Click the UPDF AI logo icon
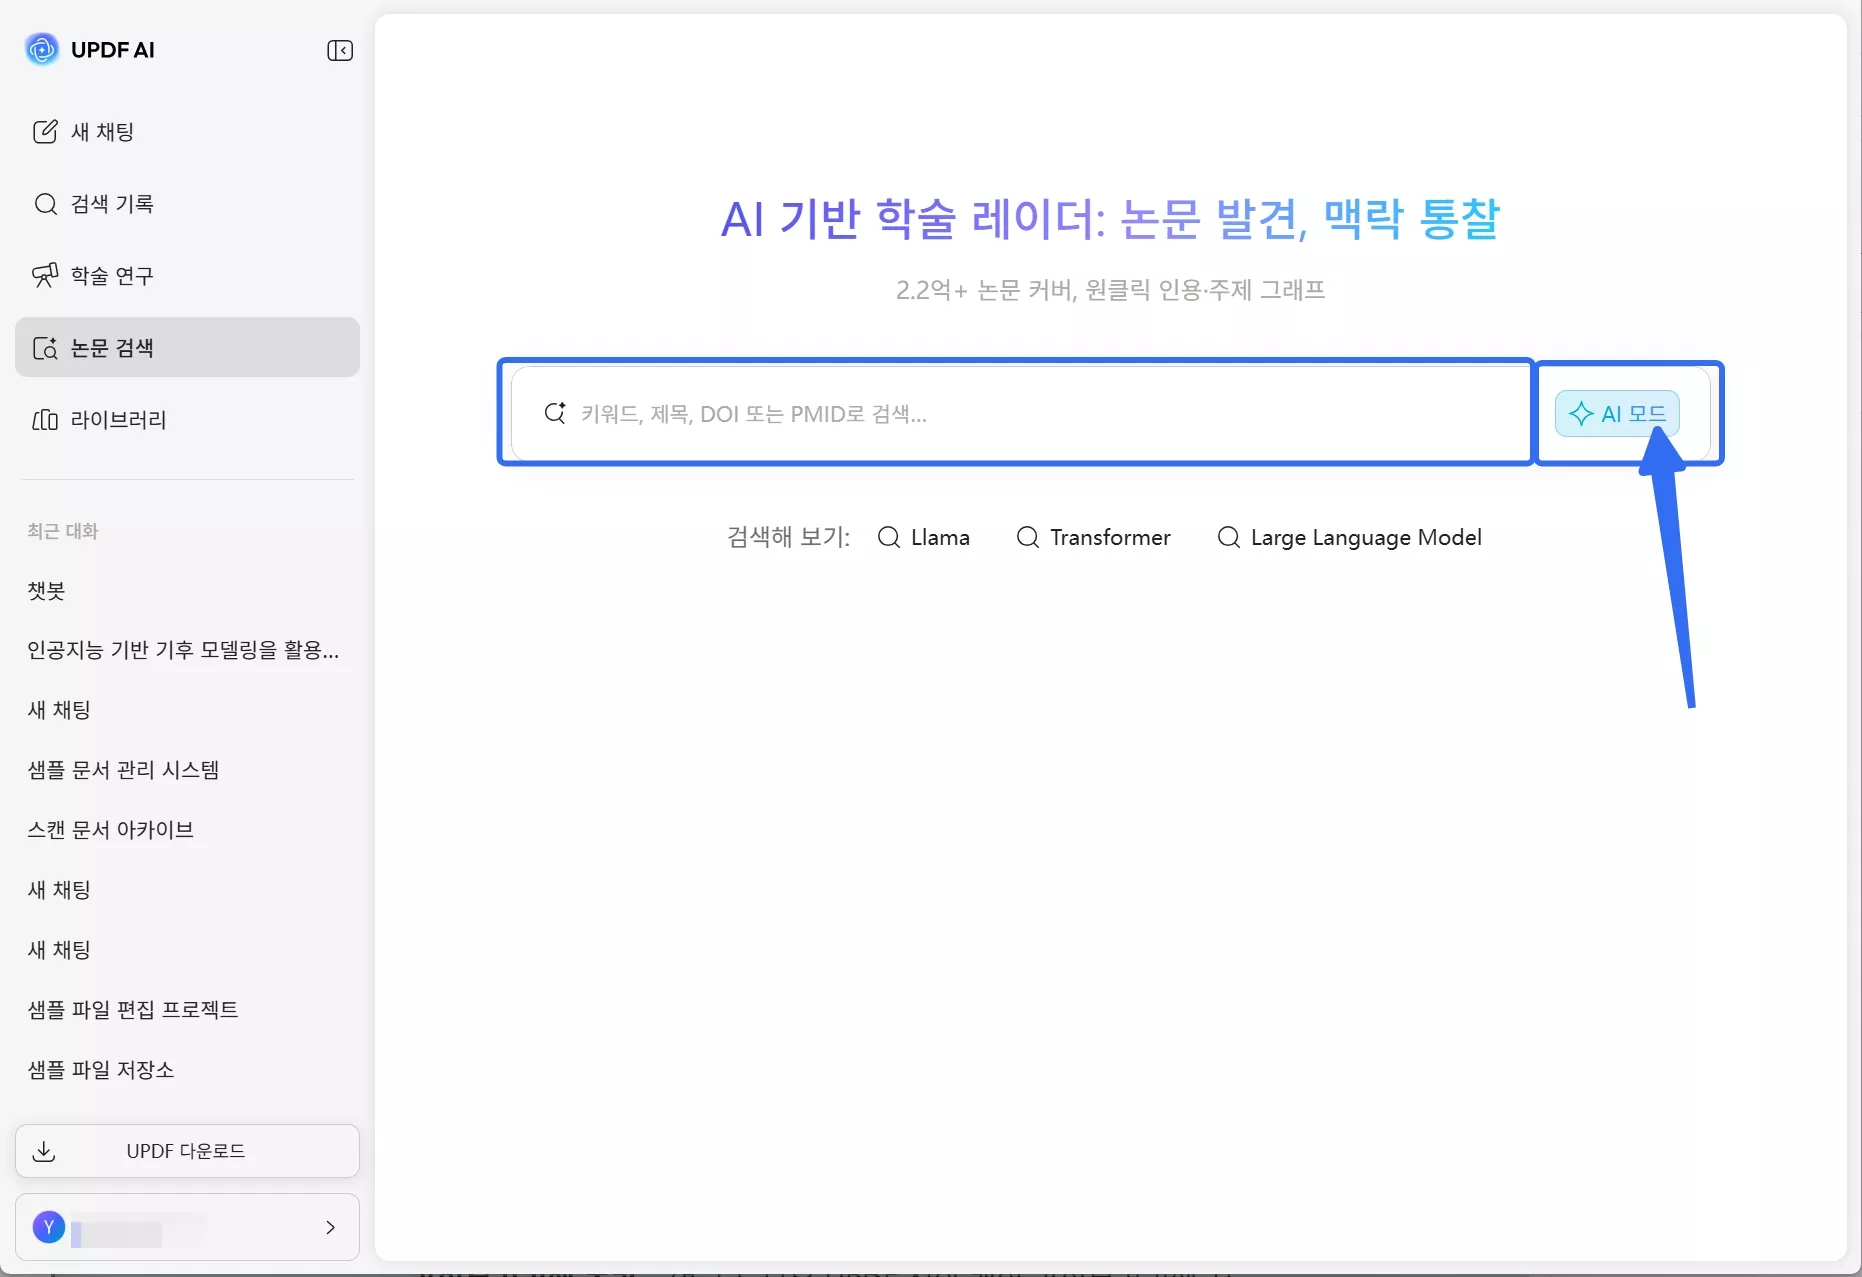This screenshot has width=1862, height=1277. coord(41,49)
